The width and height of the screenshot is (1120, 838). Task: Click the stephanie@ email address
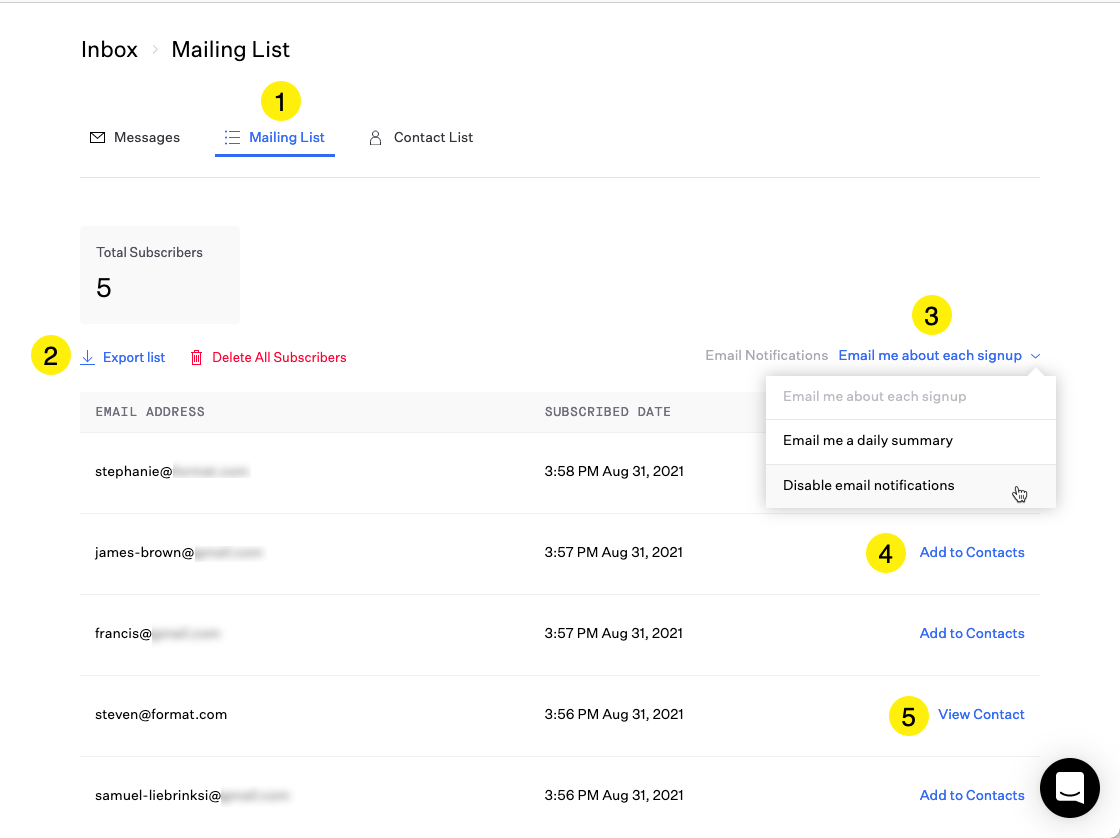pyautogui.click(x=171, y=472)
